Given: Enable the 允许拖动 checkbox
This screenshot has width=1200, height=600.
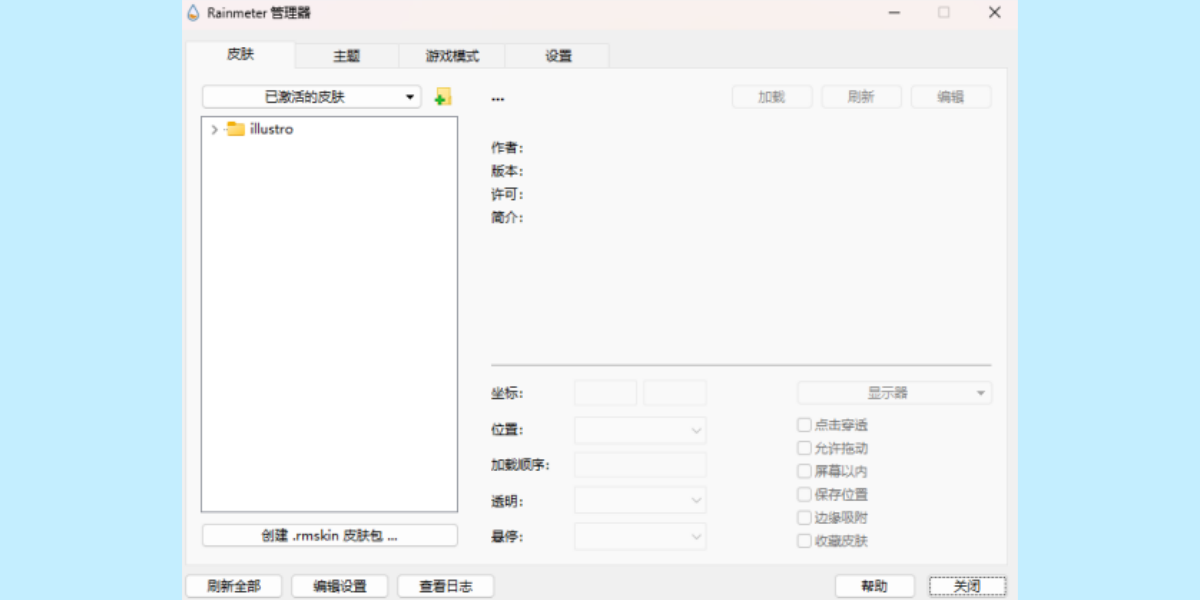Looking at the screenshot, I should tap(804, 448).
